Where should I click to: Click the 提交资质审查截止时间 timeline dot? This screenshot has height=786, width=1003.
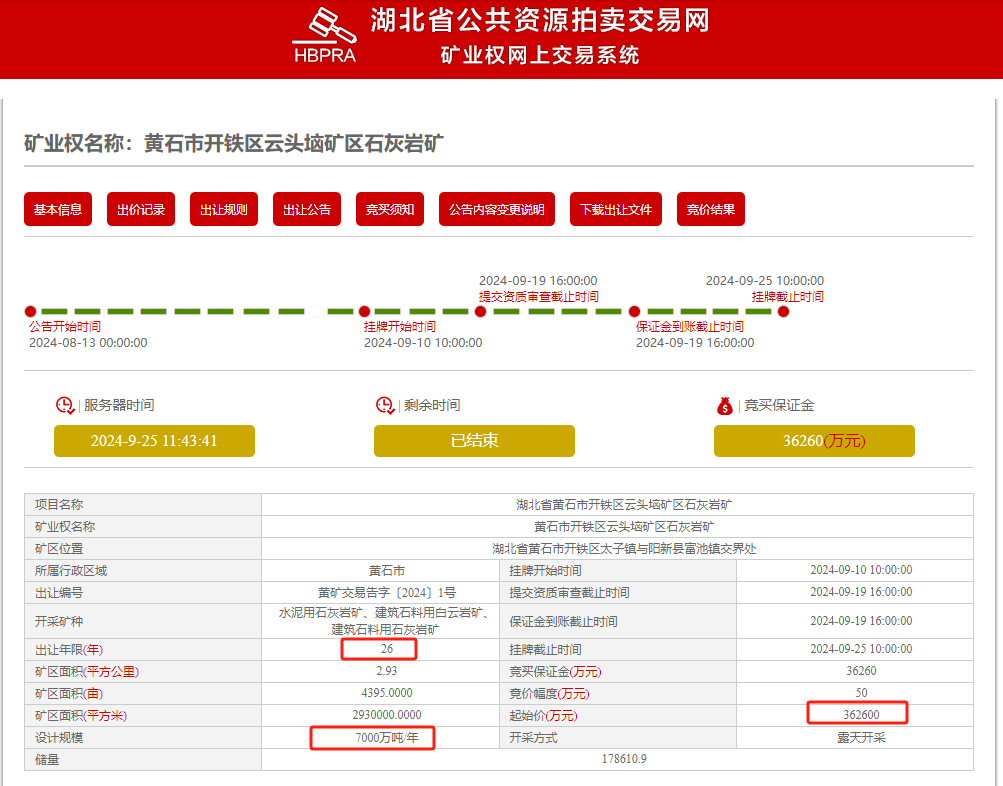480,311
